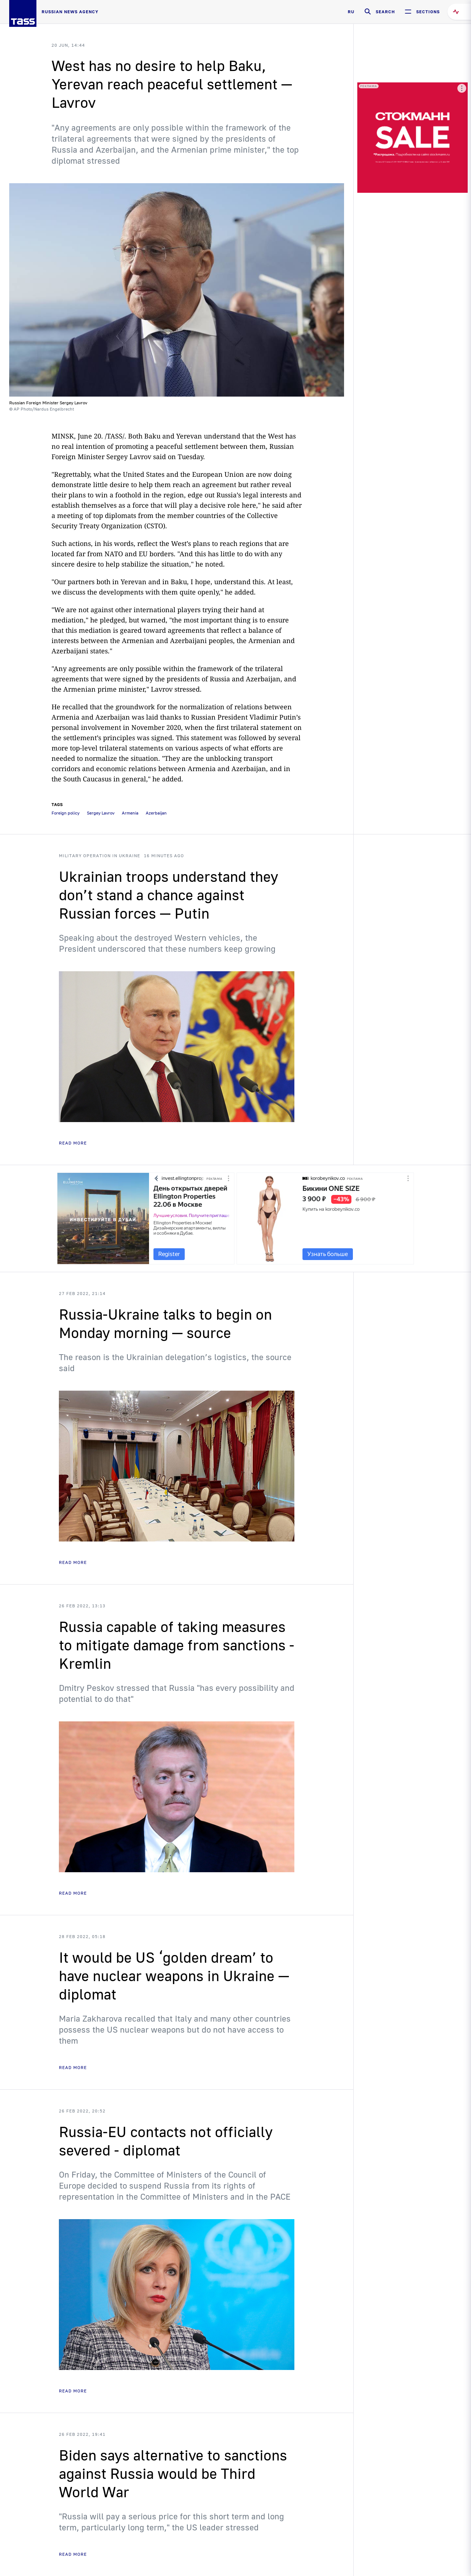Open the Armenia tag link
The image size is (471, 2576).
[130, 813]
